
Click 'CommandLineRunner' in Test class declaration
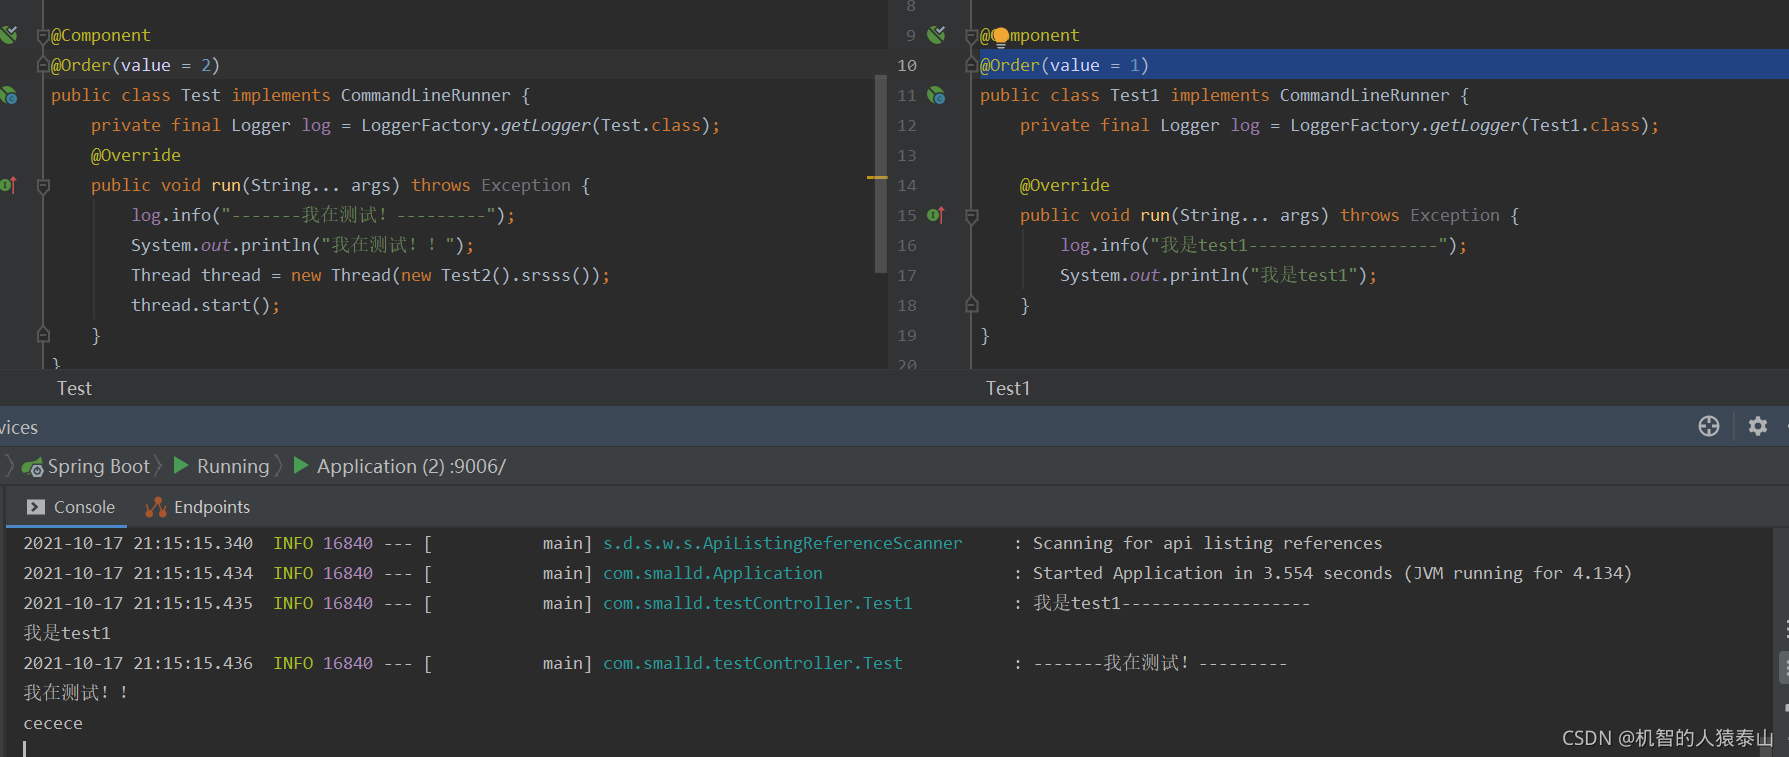coord(425,95)
